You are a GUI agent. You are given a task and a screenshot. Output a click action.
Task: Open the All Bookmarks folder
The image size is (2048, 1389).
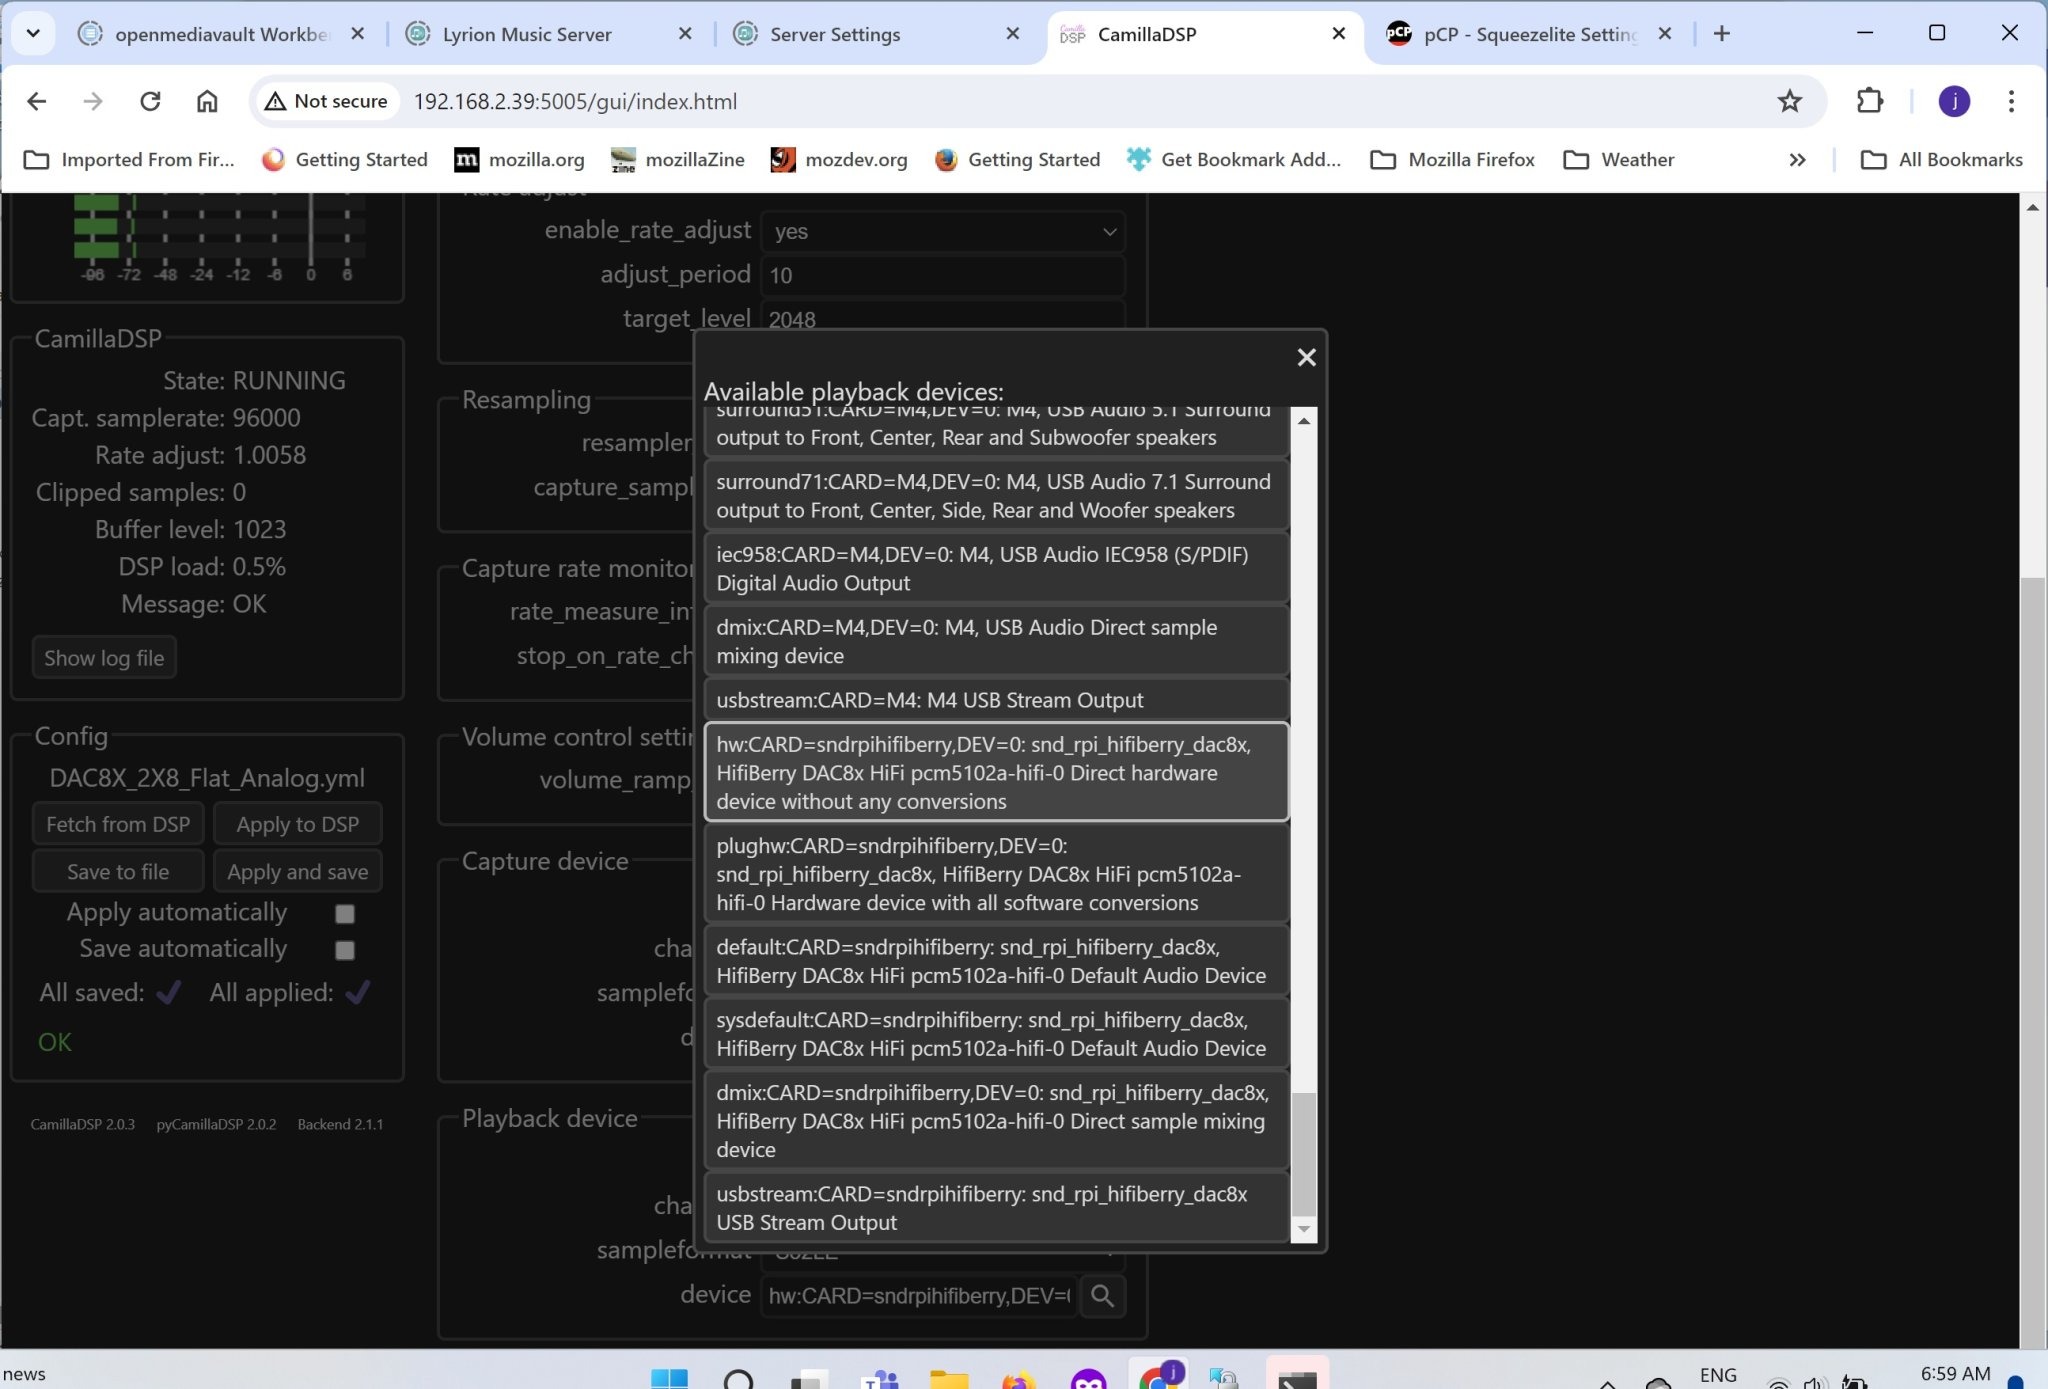pyautogui.click(x=1941, y=159)
